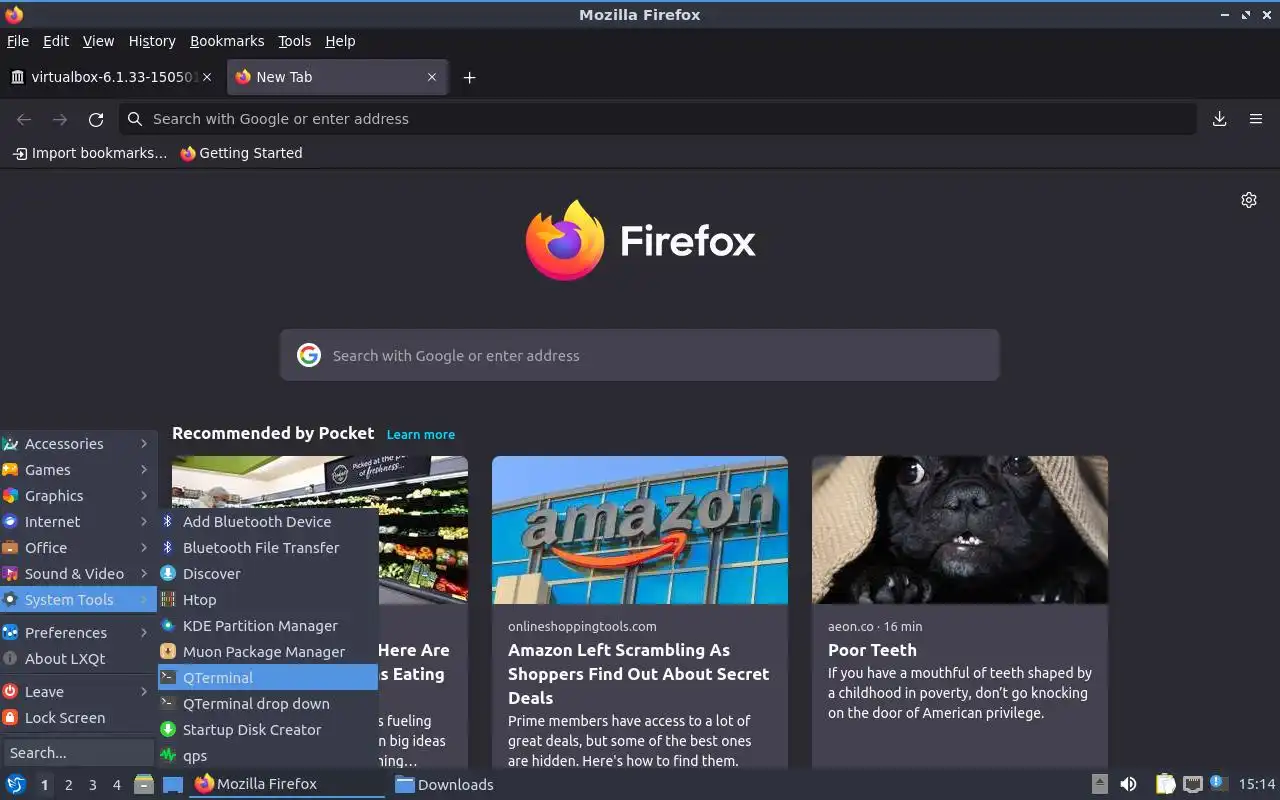Open the History menu
The image size is (1280, 800).
click(x=152, y=41)
